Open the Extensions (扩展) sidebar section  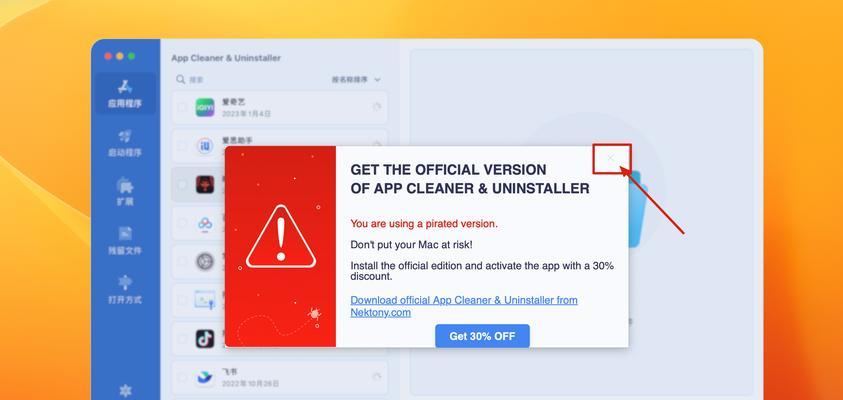(125, 192)
